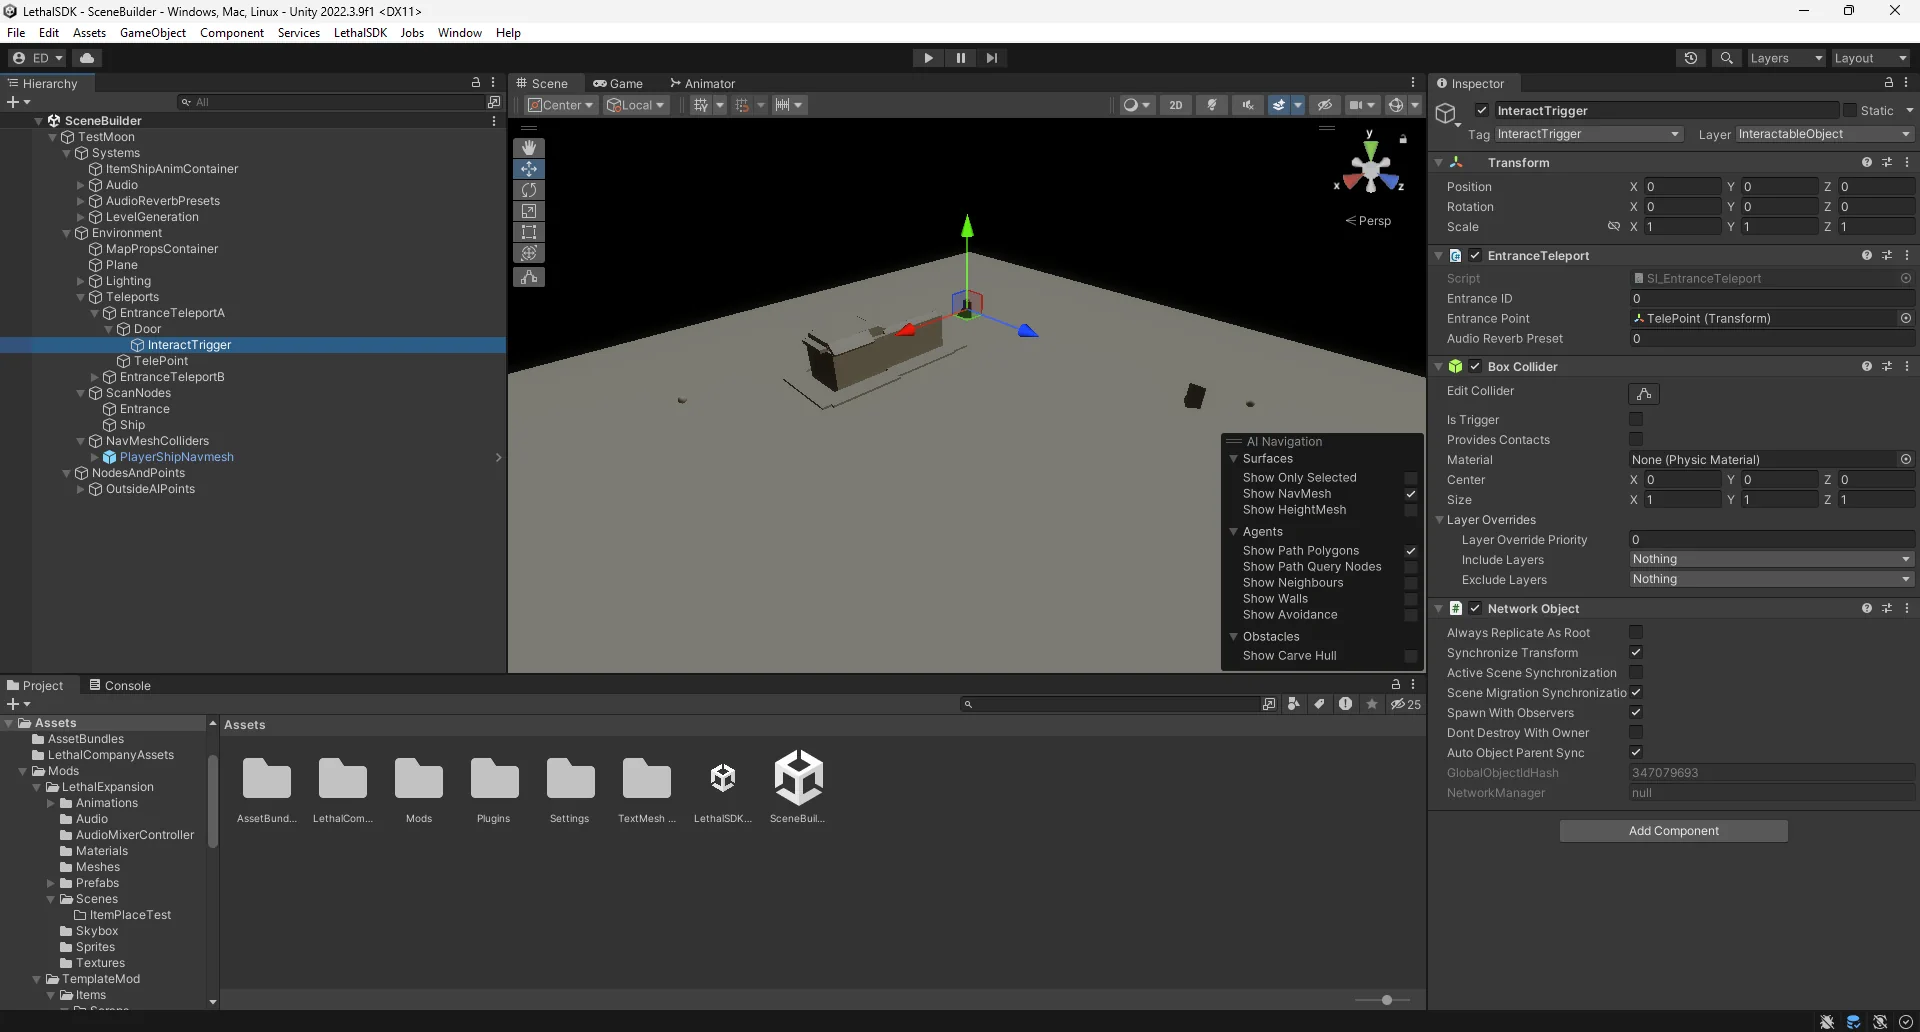Toggle scene visibility hidden-objects icon
This screenshot has height=1032, width=1920.
coord(1324,105)
